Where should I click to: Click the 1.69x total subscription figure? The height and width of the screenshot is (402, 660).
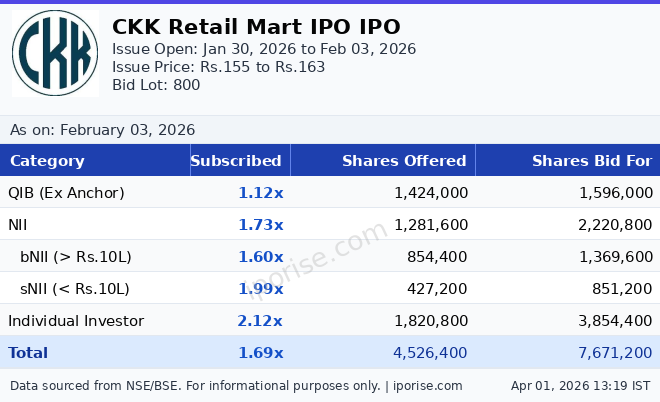coord(260,353)
